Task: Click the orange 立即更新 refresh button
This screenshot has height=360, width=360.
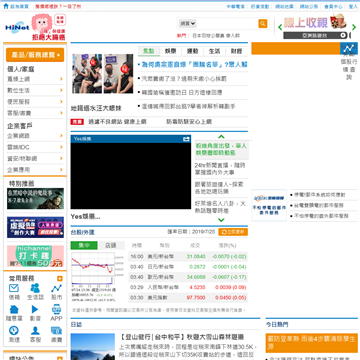Action: [233, 232]
